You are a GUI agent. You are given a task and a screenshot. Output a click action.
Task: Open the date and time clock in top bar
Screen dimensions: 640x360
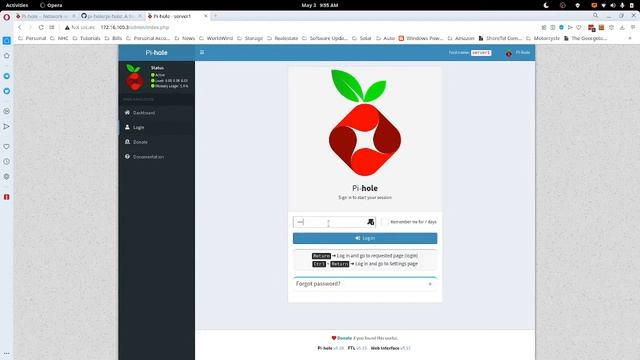[320, 5]
